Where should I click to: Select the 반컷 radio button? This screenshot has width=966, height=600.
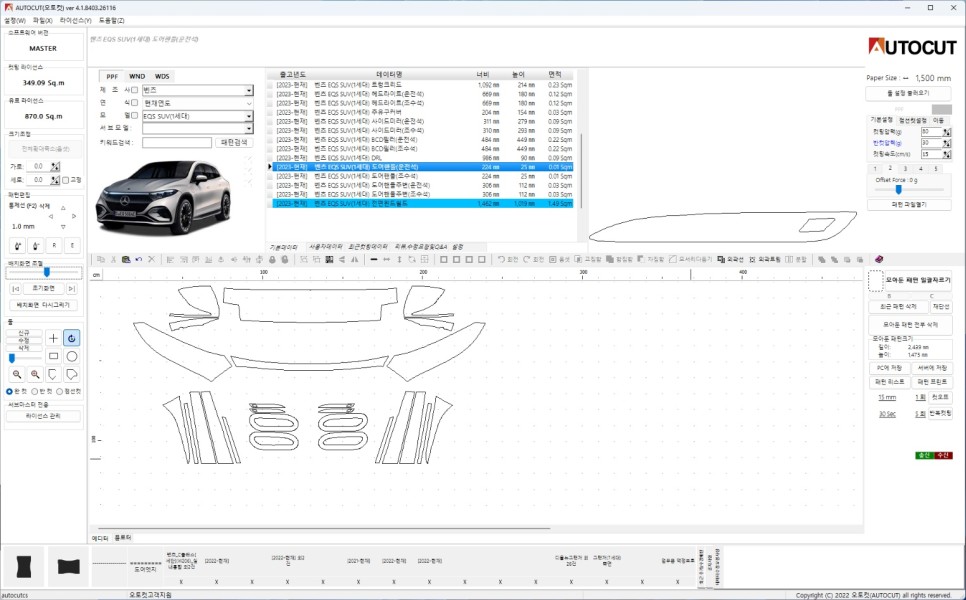tap(34, 391)
